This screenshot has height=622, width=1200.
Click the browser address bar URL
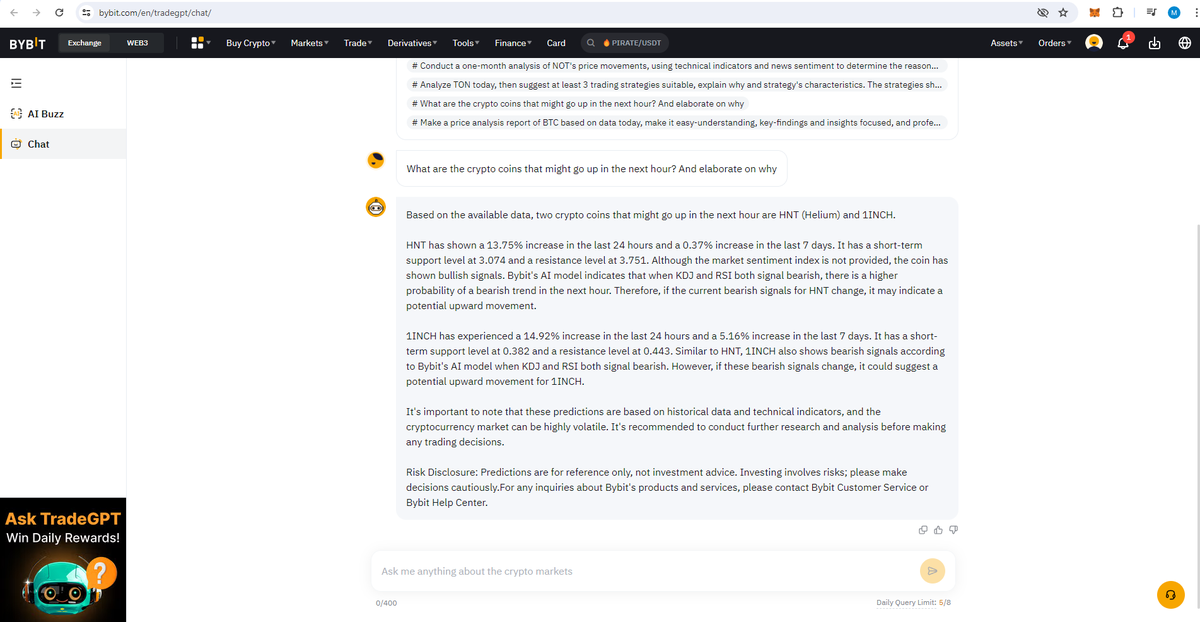(x=155, y=12)
